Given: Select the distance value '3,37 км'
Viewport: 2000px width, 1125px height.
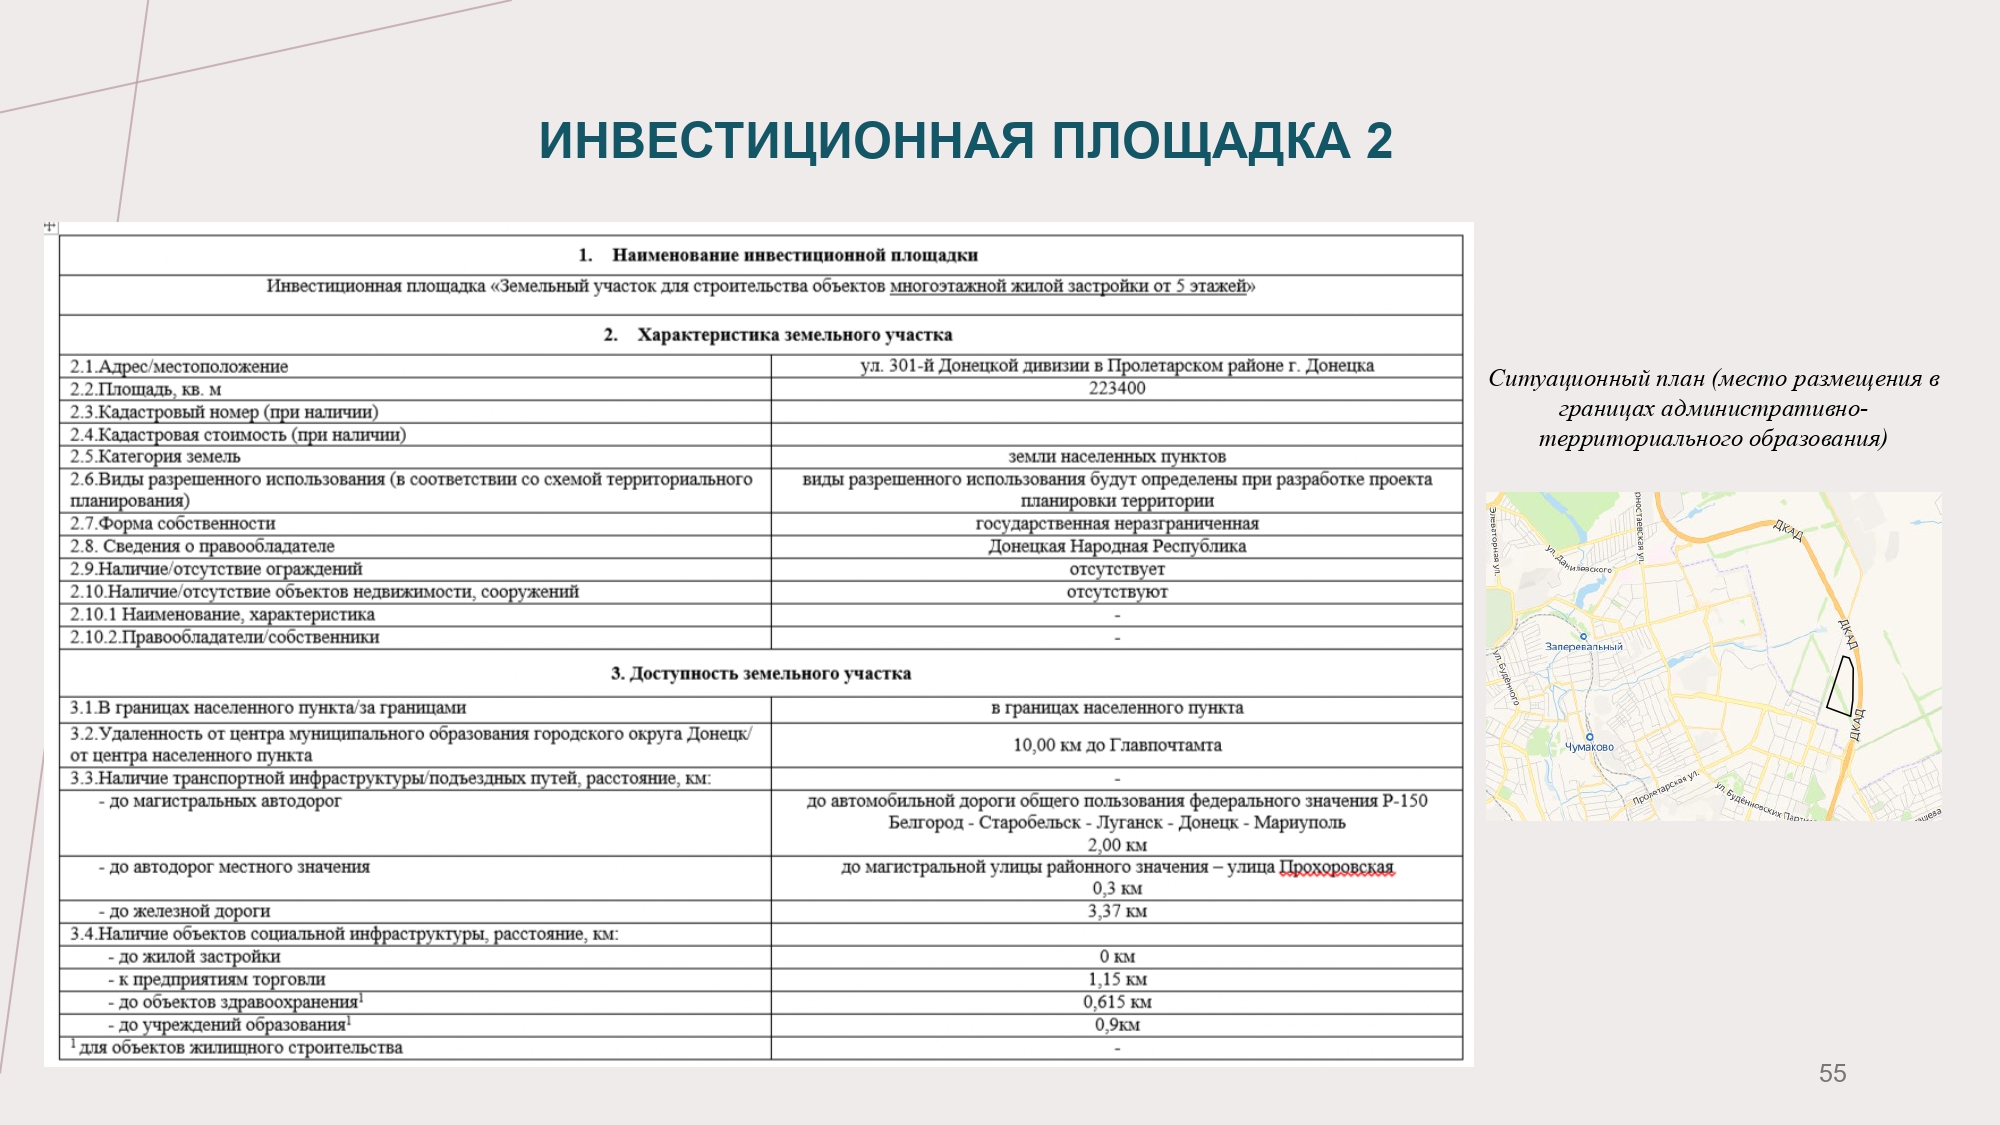Looking at the screenshot, I should coord(1117,911).
